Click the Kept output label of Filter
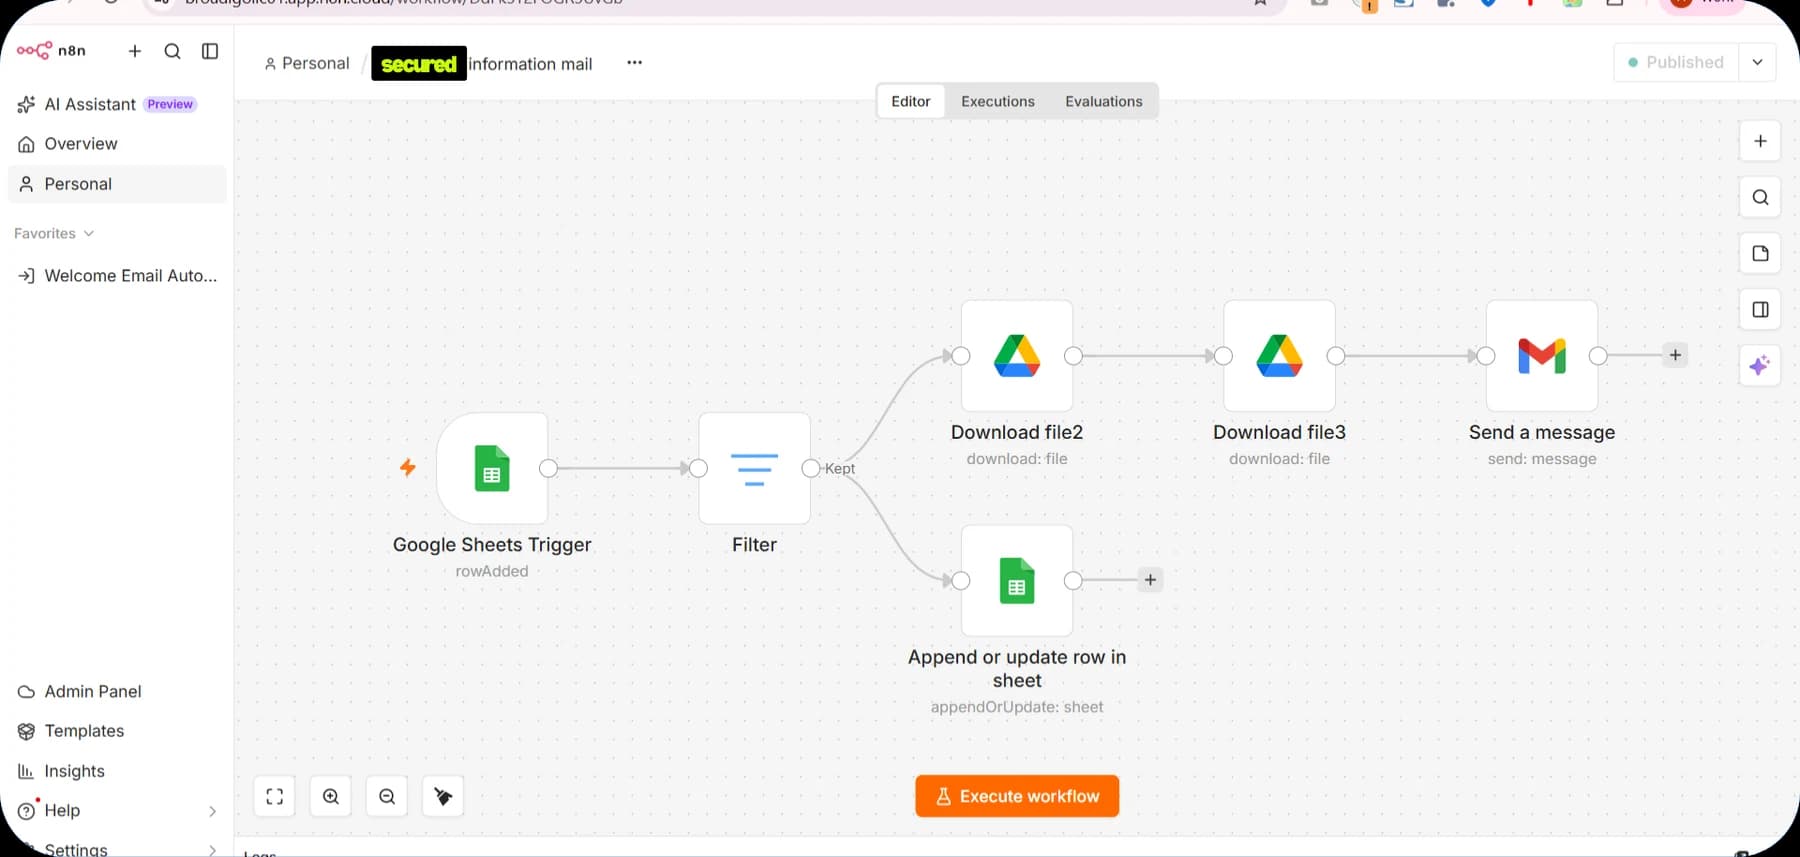1800x857 pixels. (x=840, y=468)
